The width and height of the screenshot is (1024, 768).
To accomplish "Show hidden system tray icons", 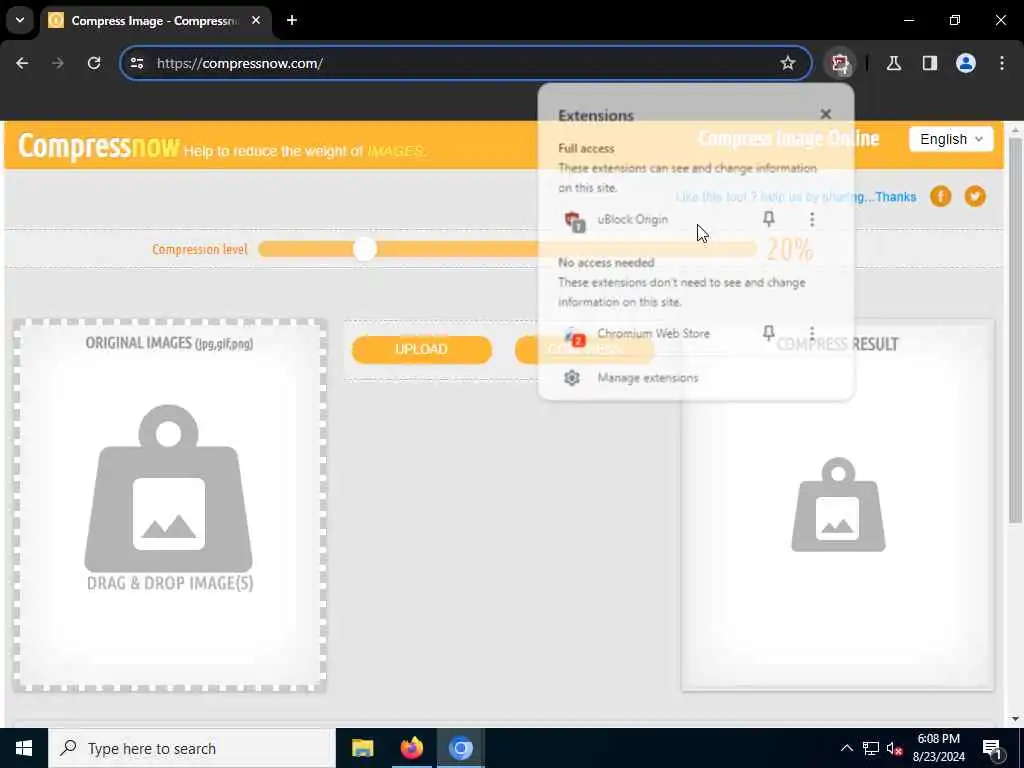I will click(846, 748).
